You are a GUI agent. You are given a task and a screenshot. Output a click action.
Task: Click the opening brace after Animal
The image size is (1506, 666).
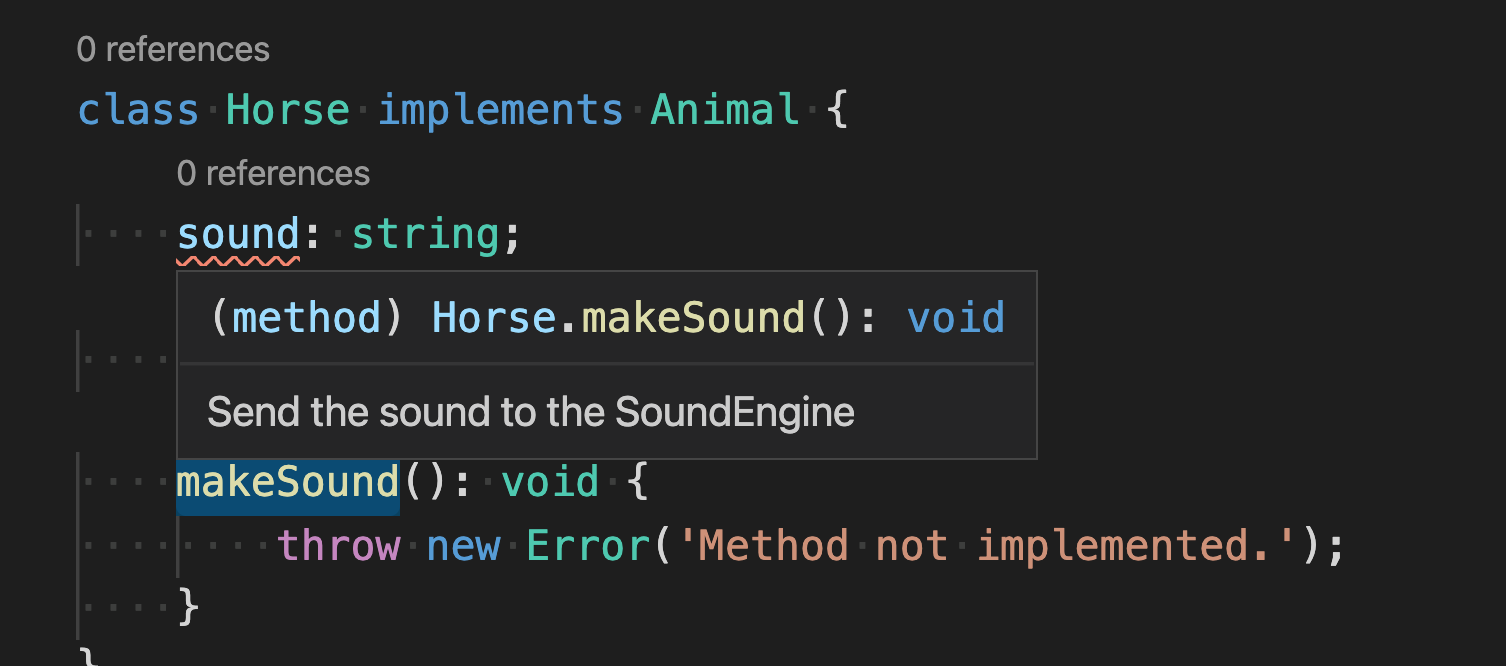(838, 110)
